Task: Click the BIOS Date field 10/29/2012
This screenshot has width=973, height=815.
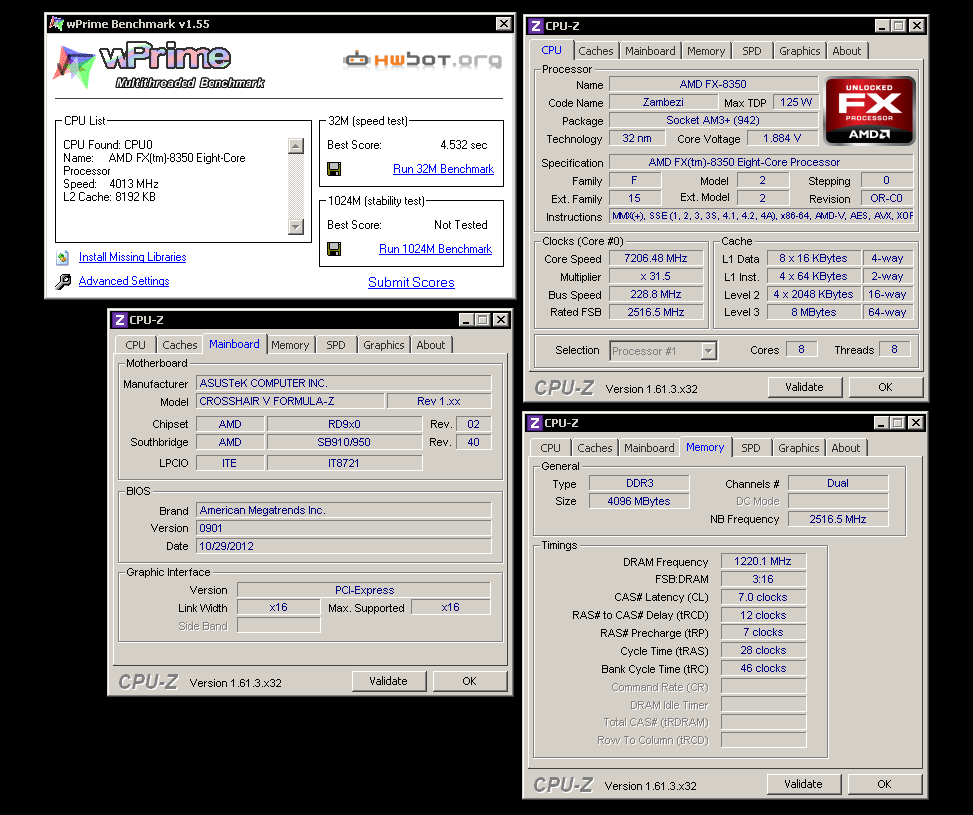Action: pyautogui.click(x=344, y=546)
